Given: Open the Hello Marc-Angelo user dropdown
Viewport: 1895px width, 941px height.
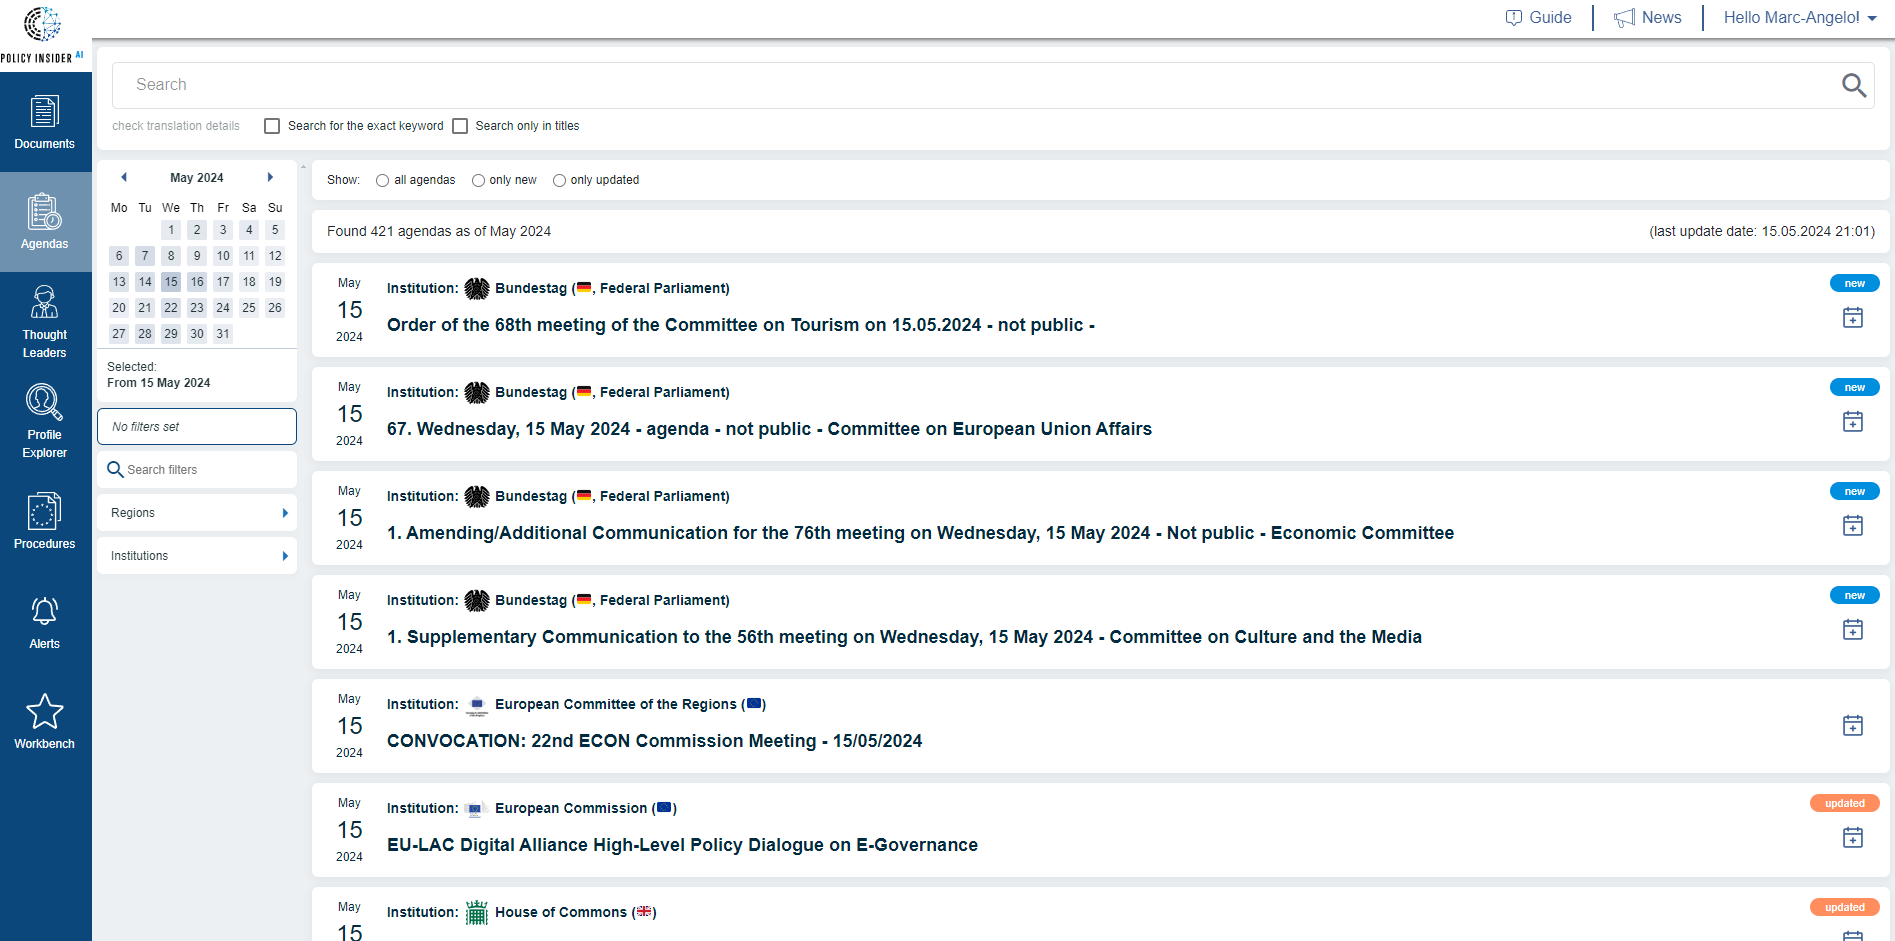Looking at the screenshot, I should [1799, 18].
